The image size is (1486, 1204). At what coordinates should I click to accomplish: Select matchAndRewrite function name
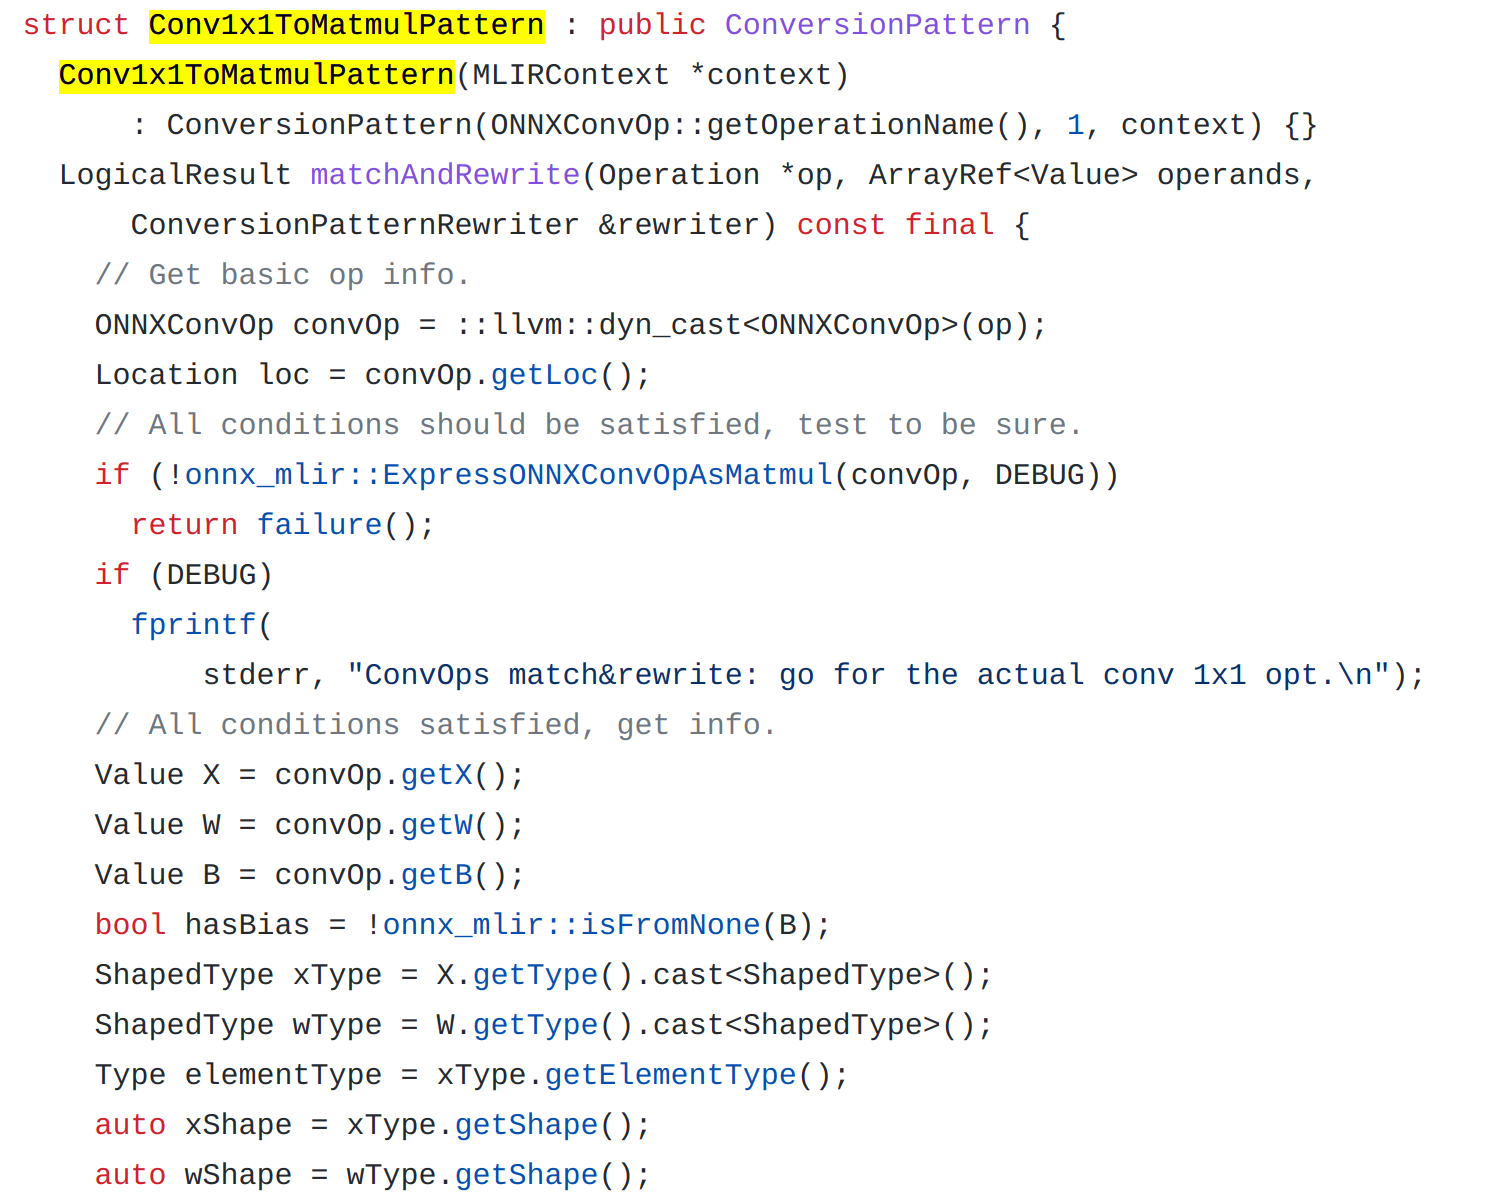pos(445,175)
